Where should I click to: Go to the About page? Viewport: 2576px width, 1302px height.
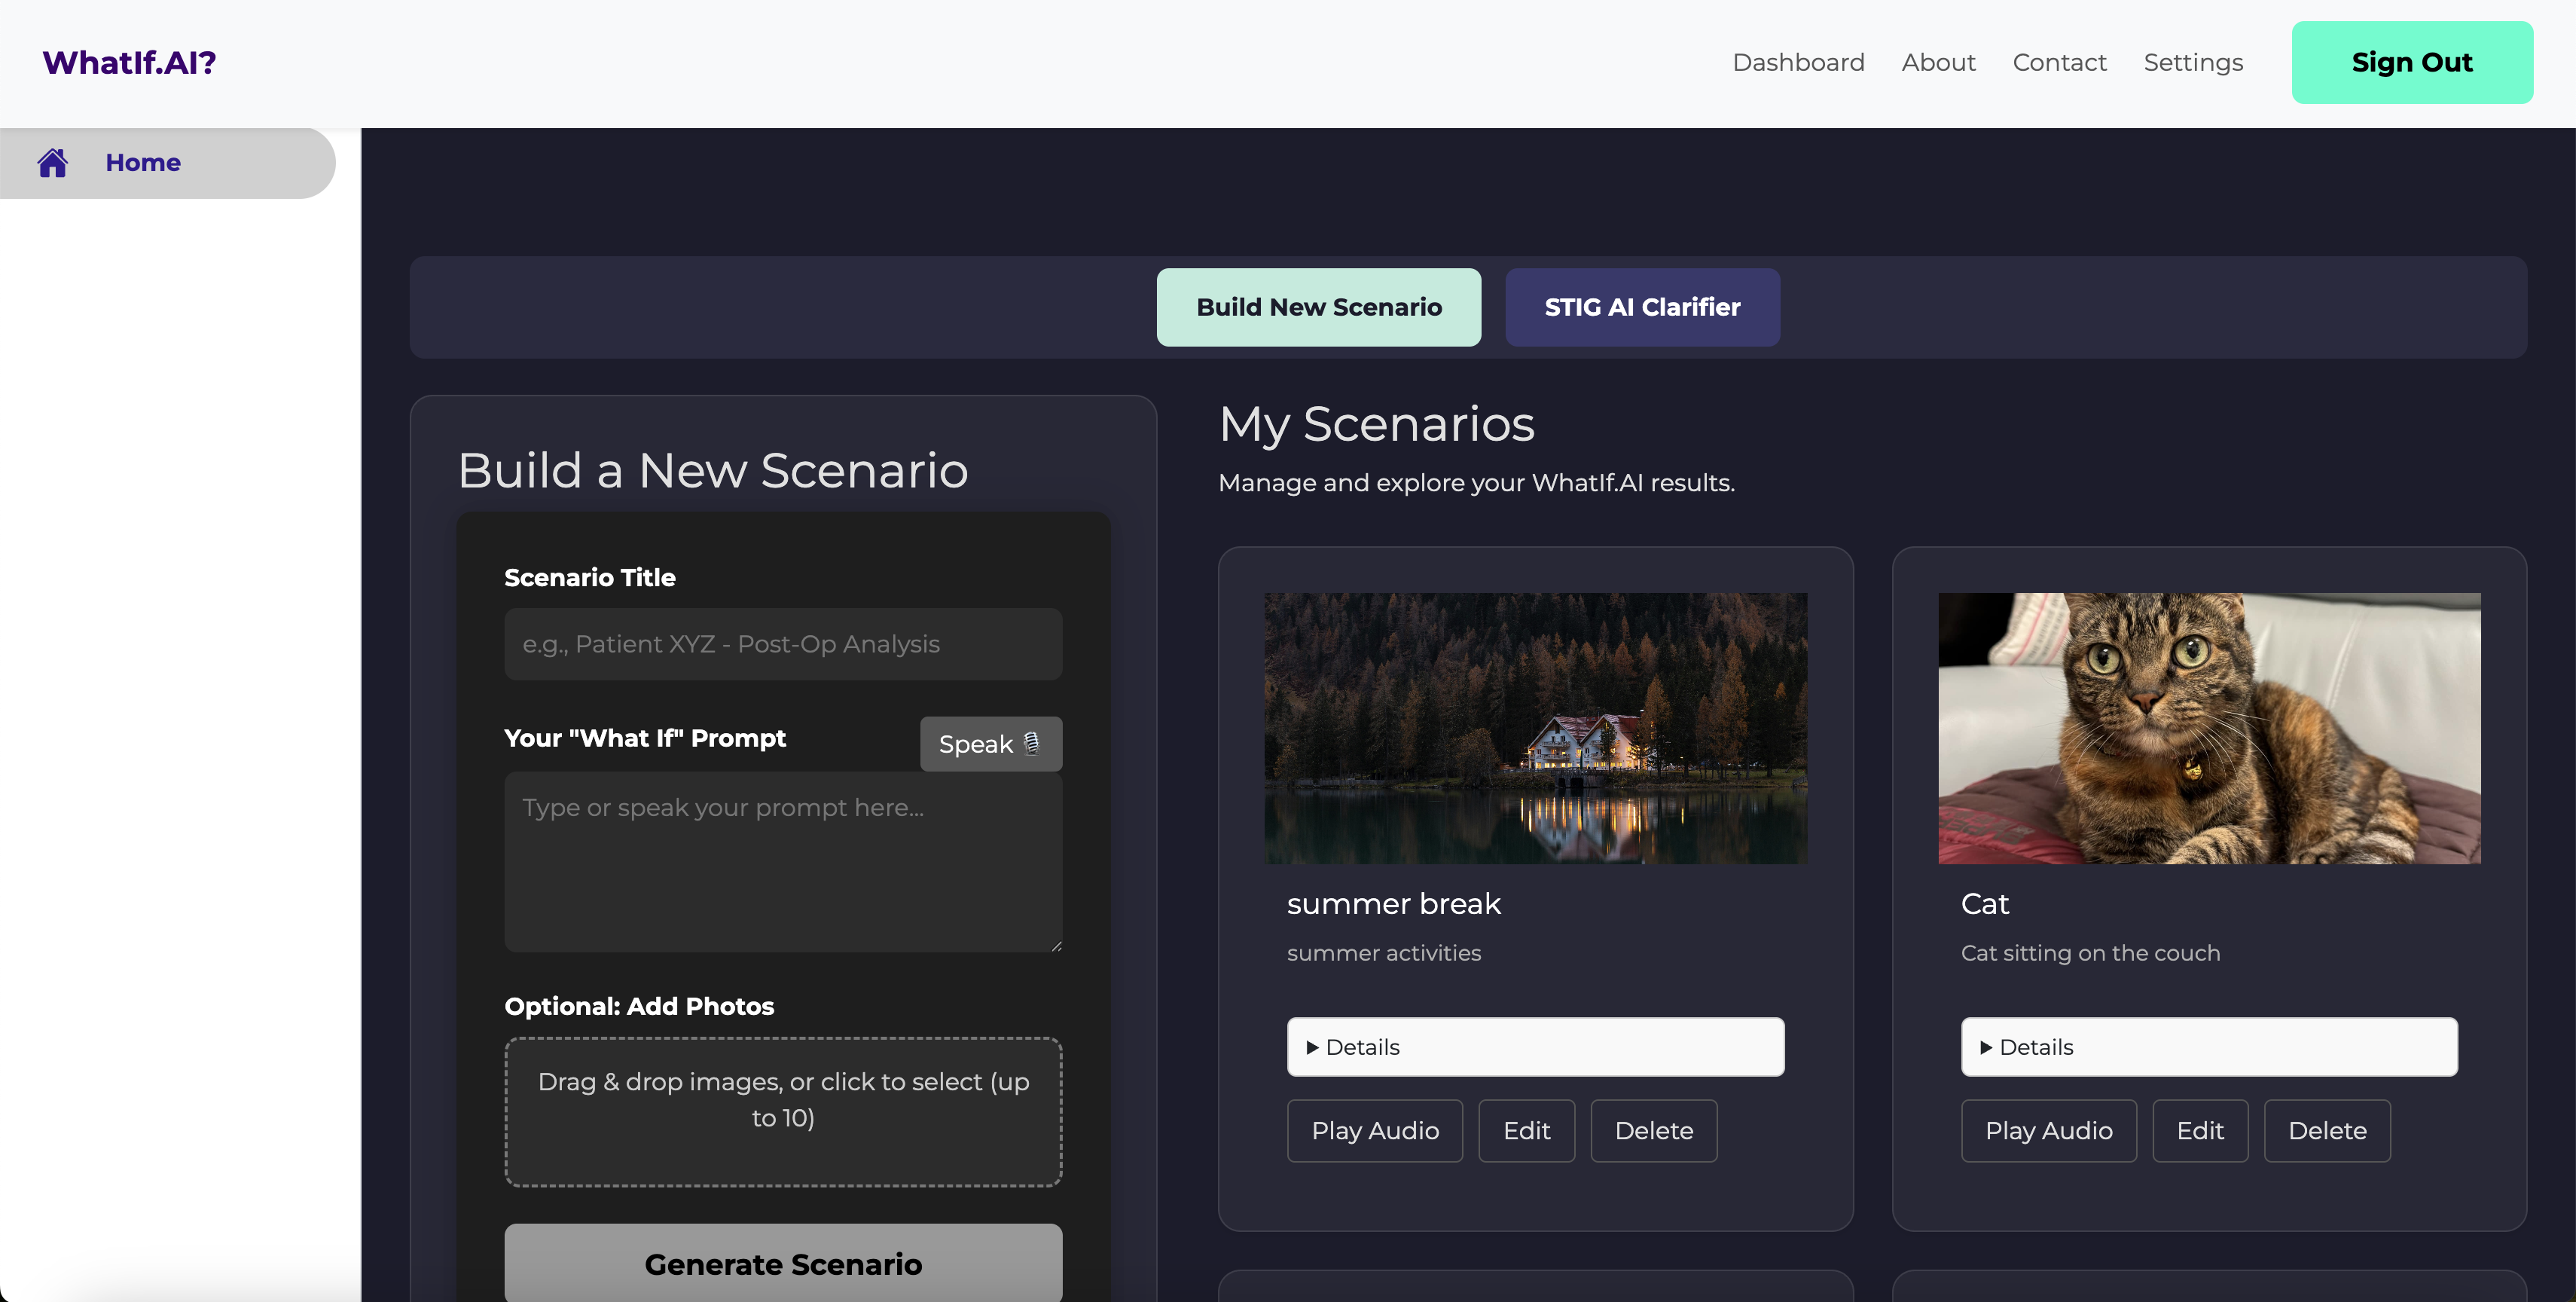click(1938, 62)
